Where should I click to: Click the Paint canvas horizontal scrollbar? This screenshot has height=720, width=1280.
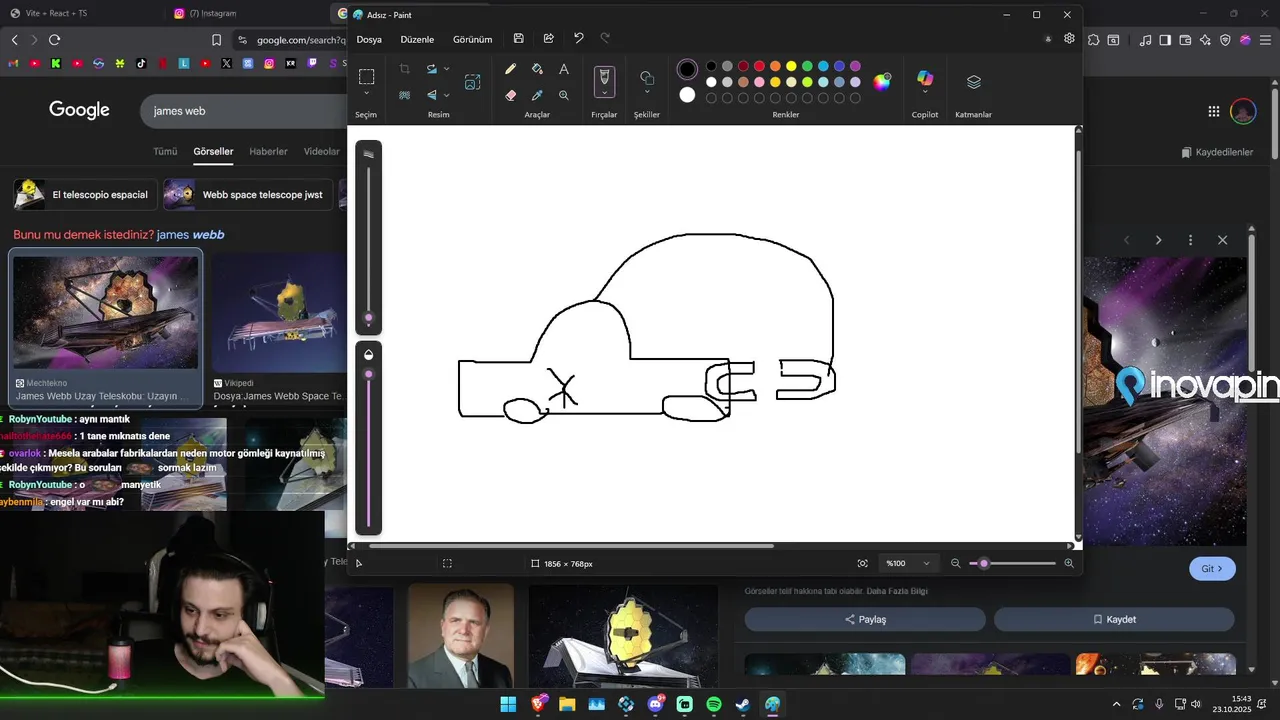572,546
